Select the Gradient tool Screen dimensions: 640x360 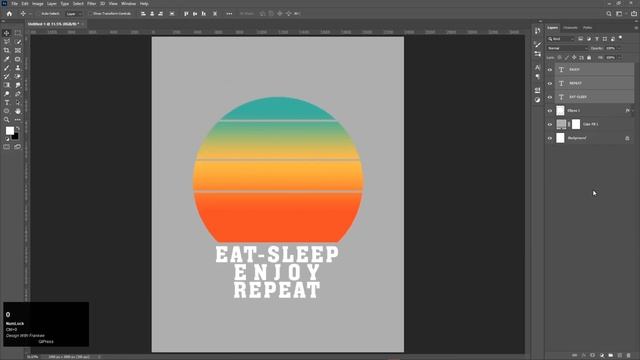[x=7, y=85]
